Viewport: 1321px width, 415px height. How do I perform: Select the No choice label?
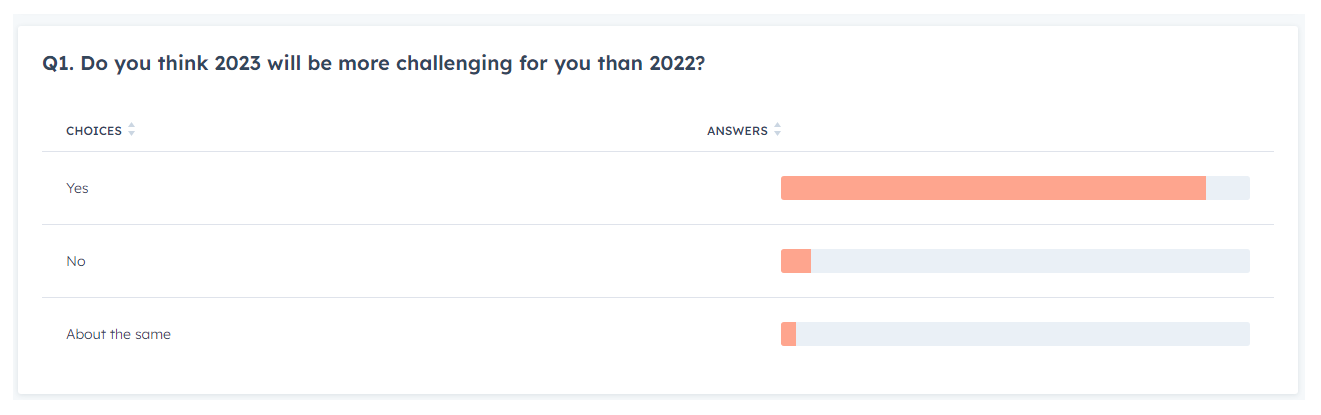pos(76,261)
